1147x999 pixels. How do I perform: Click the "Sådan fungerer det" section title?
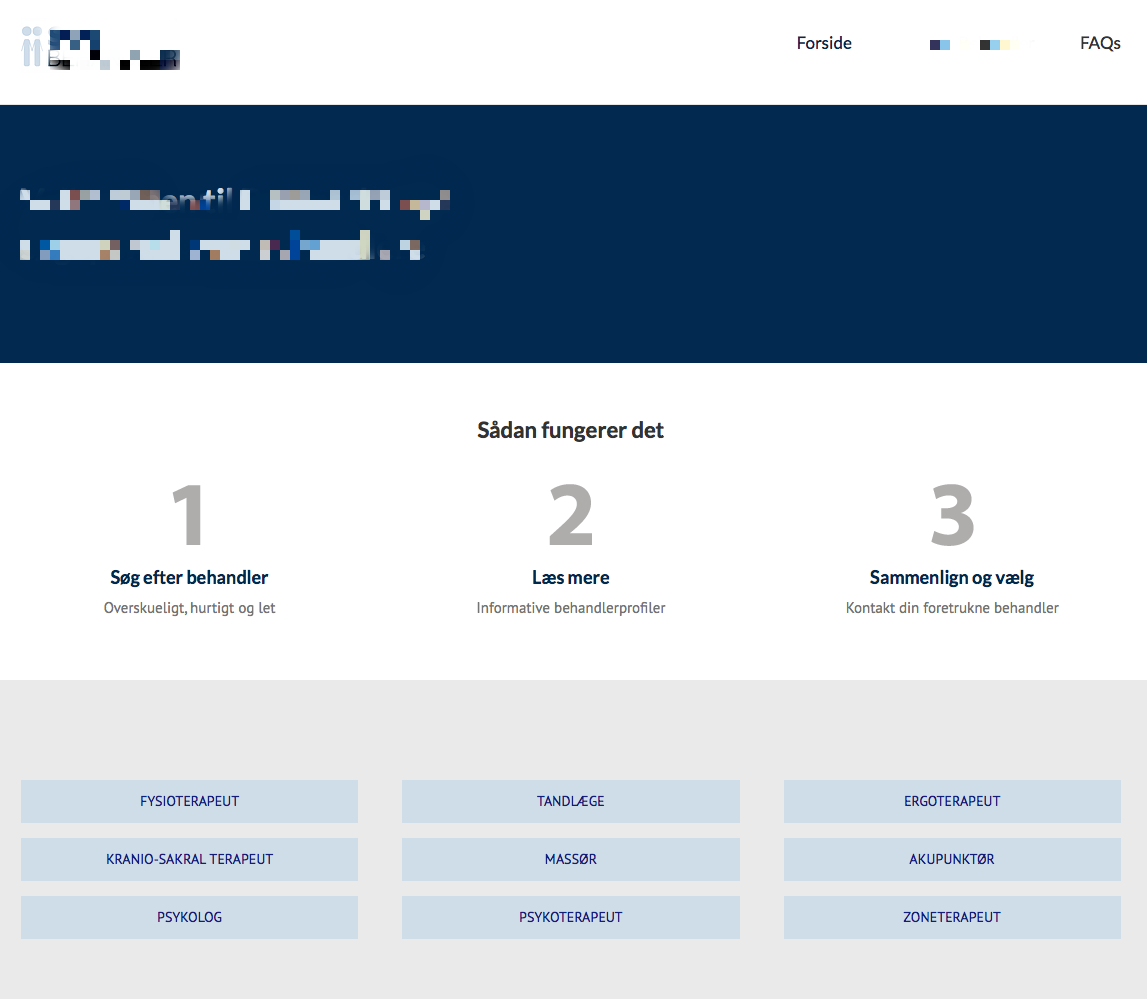coord(570,430)
